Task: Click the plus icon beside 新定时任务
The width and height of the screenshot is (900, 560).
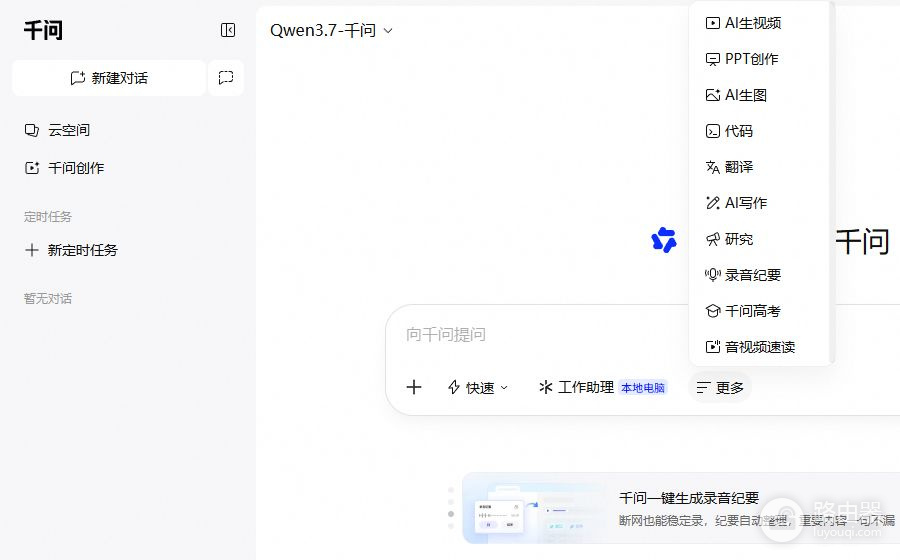Action: 32,250
